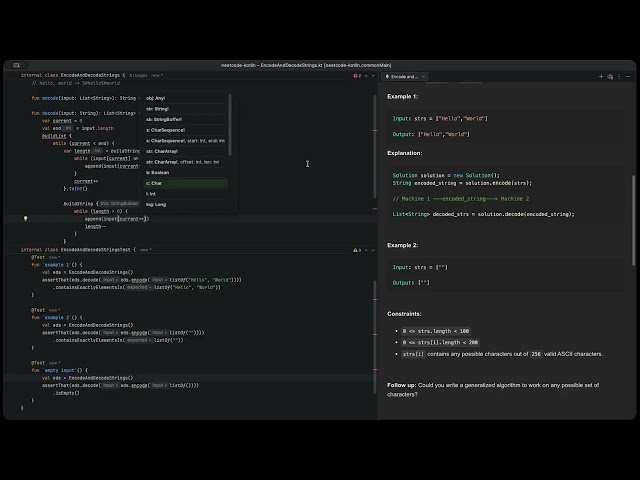Select 'sb: StringBuffer!' overload entry
Screen dimensions: 640x480
tap(185, 119)
